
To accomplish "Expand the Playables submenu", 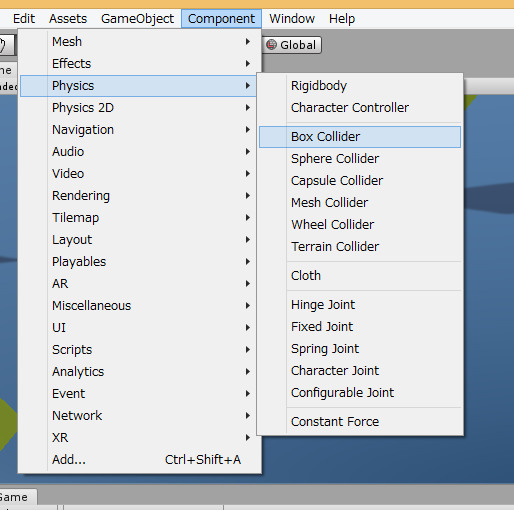I will click(x=138, y=262).
